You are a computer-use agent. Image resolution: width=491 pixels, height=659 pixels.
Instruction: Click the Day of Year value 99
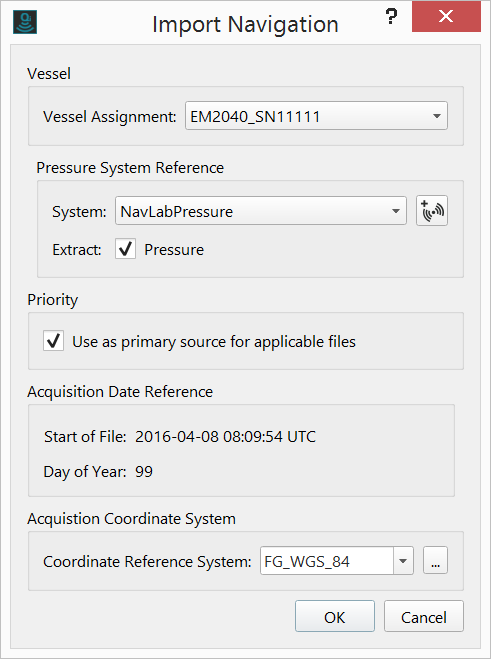(x=144, y=472)
